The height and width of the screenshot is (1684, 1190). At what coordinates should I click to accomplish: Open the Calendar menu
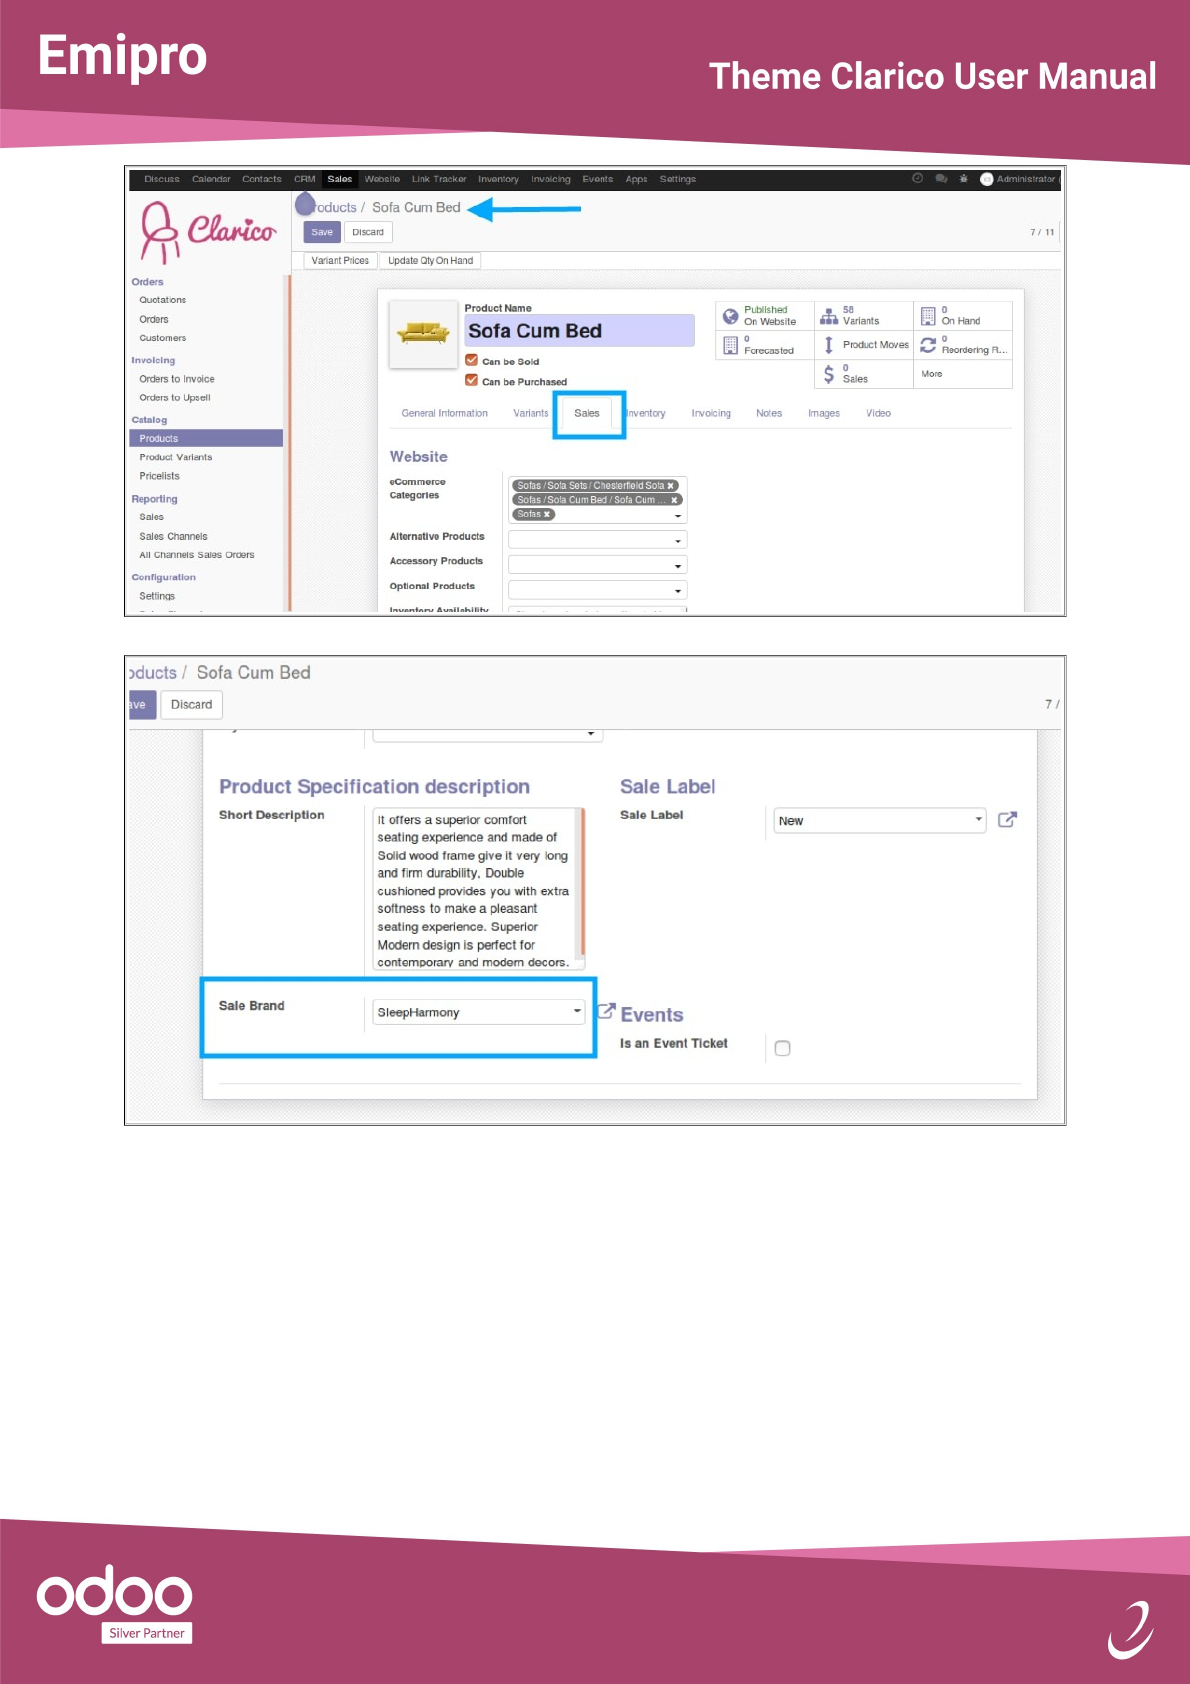pos(211,179)
